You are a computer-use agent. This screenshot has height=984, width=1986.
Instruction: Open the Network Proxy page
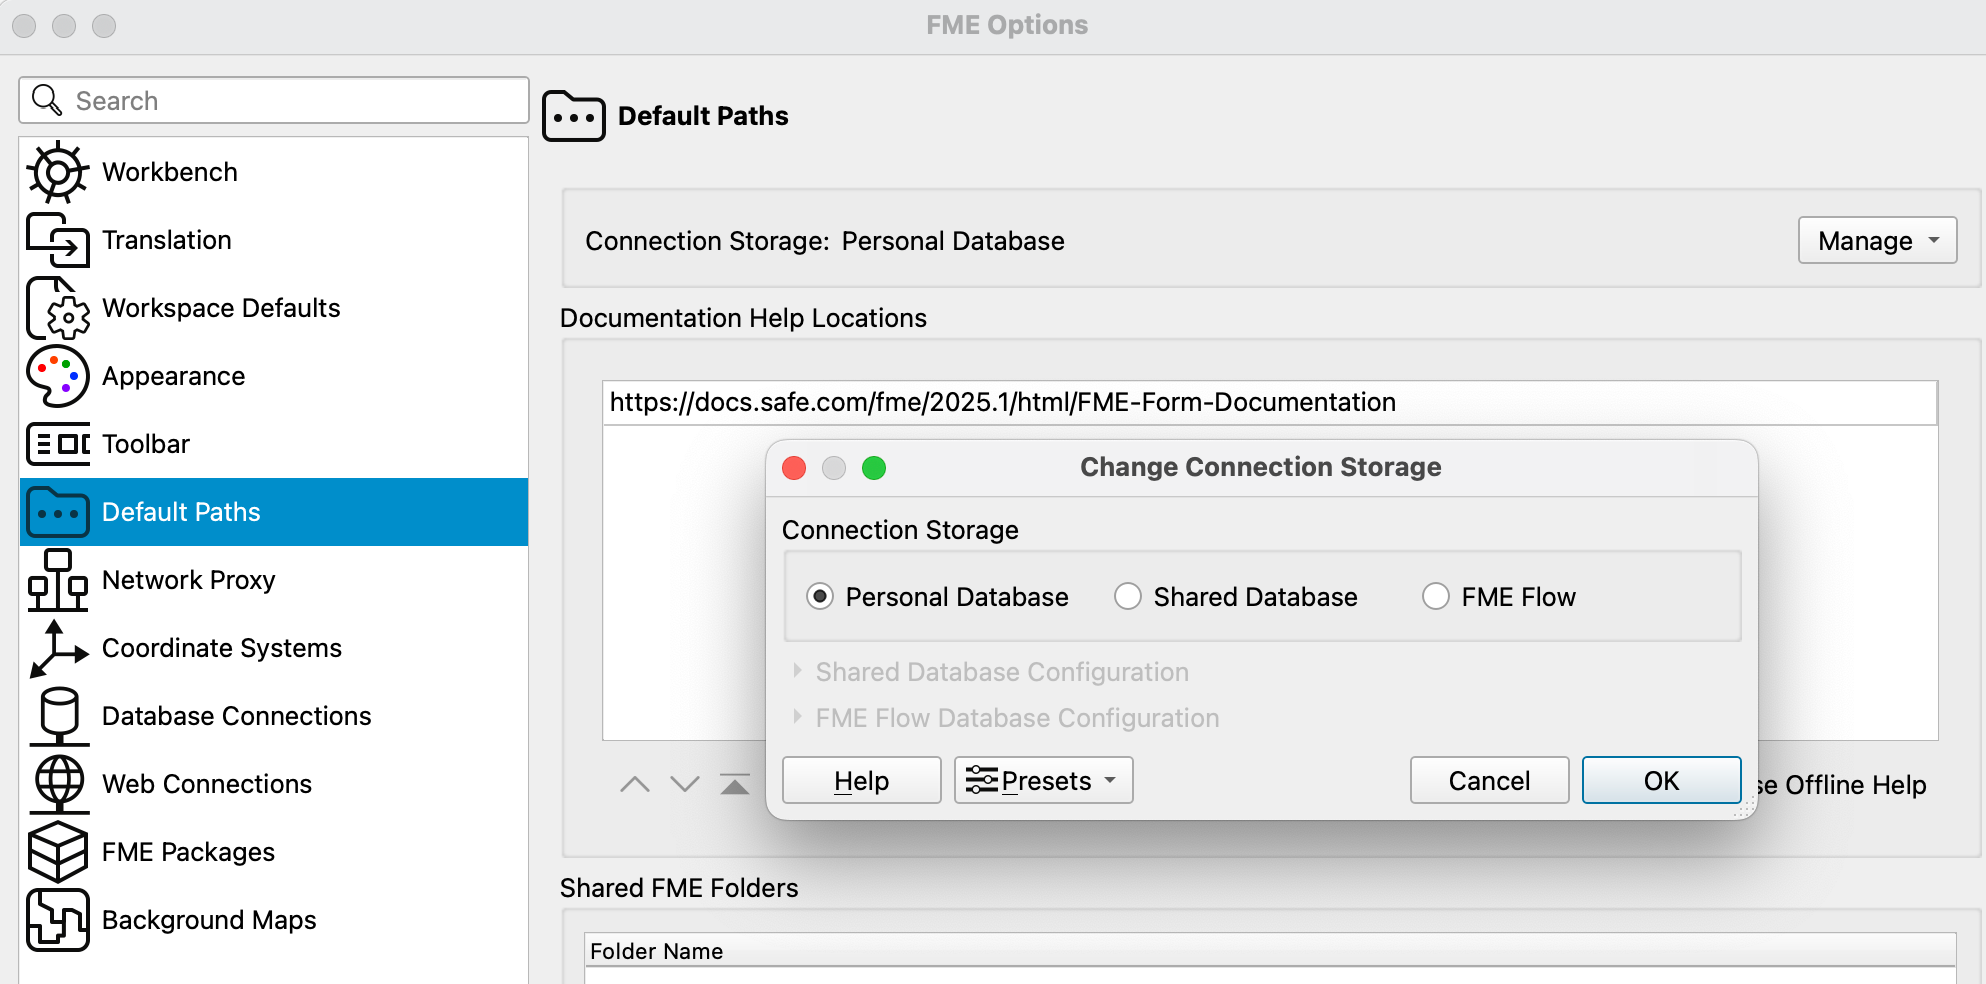coord(274,580)
